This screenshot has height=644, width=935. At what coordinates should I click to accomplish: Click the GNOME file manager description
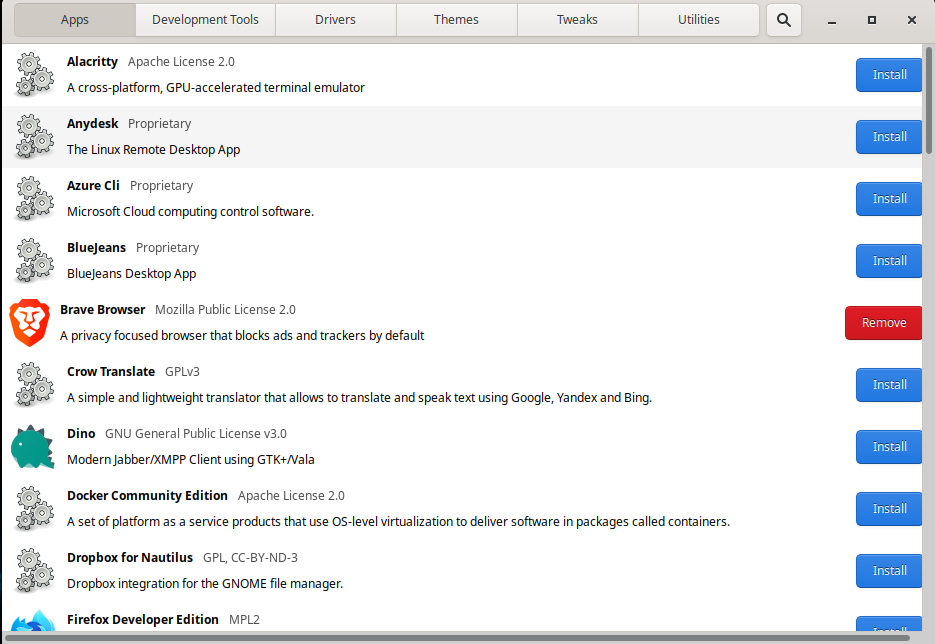(205, 584)
